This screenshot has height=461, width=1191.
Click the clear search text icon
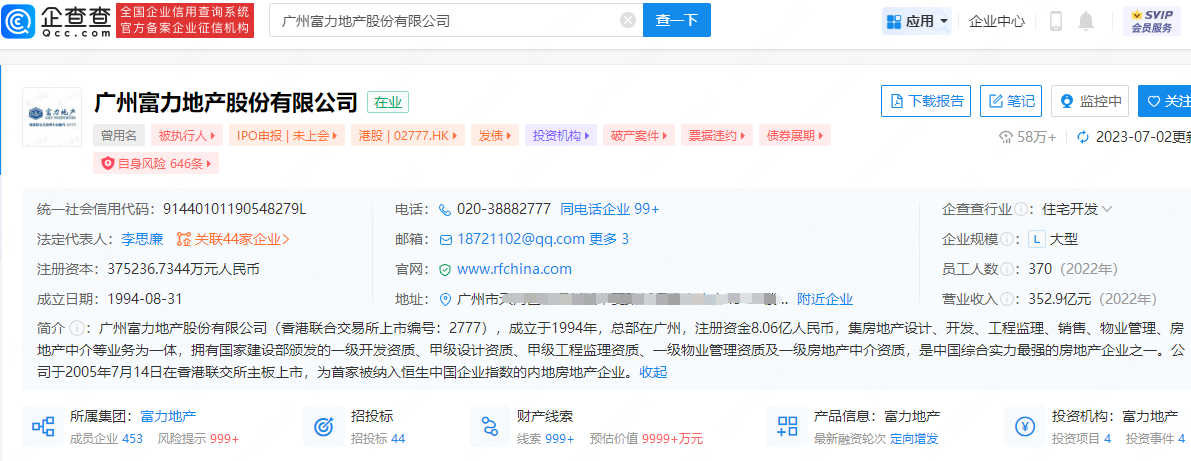click(x=627, y=20)
